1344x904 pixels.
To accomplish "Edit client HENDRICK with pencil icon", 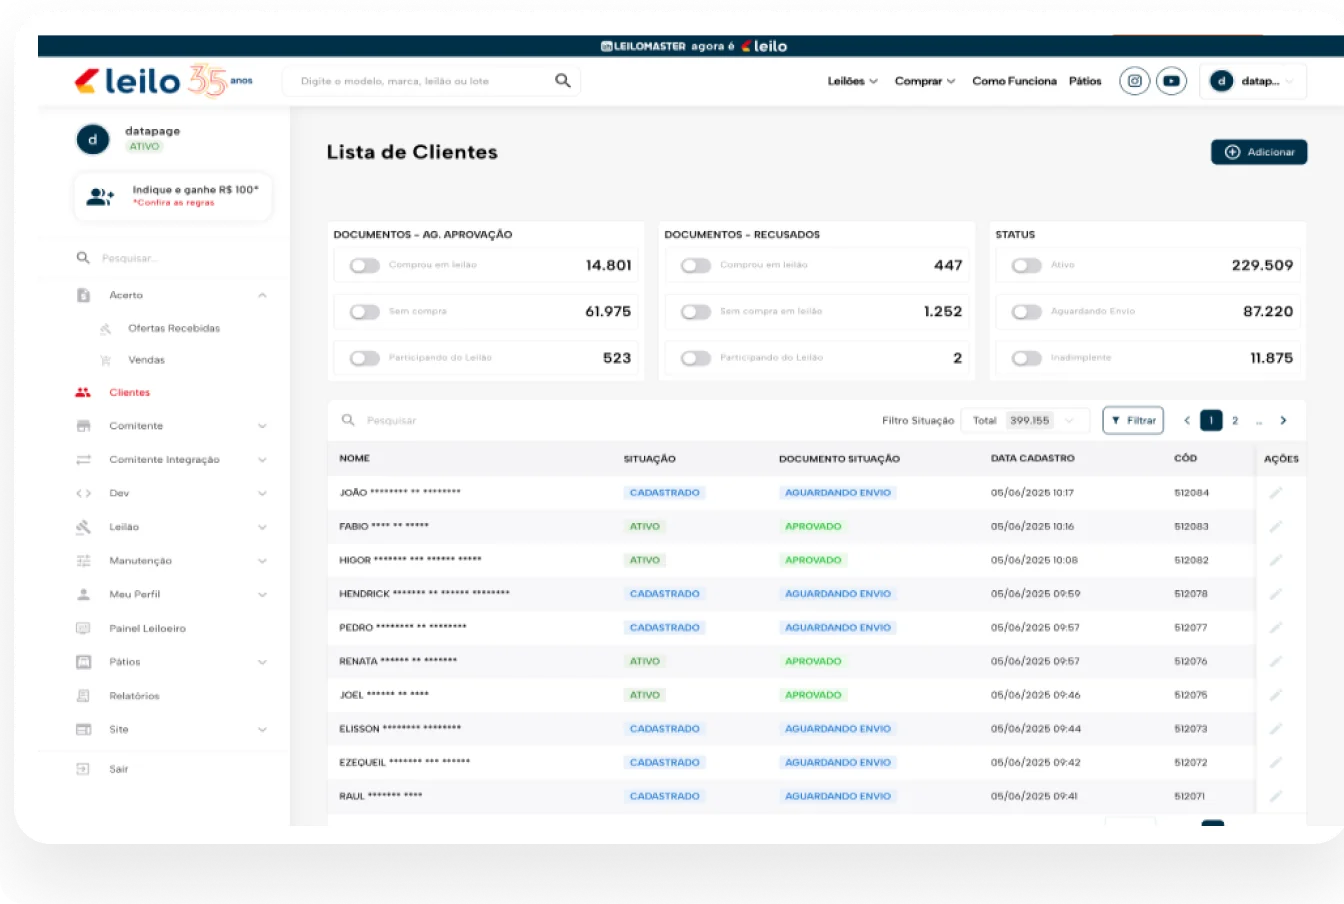I will [1276, 594].
